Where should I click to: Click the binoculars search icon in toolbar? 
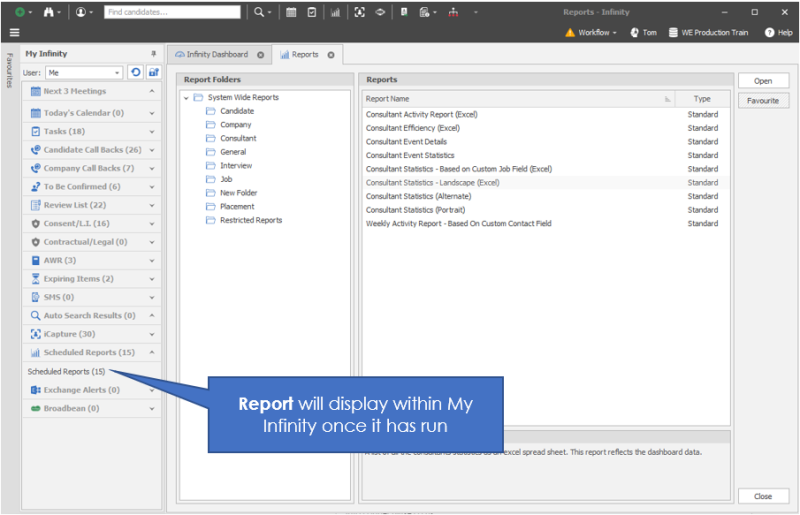[48, 12]
